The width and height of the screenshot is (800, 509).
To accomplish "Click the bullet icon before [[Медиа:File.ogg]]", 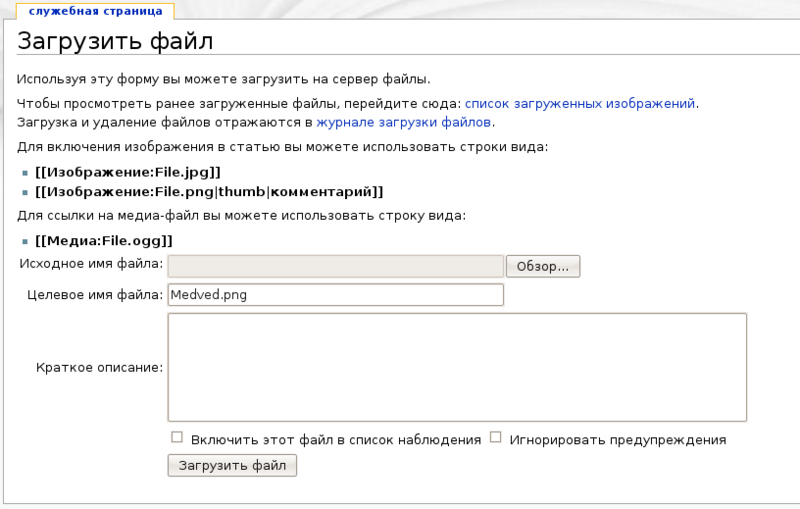I will click(x=25, y=241).
